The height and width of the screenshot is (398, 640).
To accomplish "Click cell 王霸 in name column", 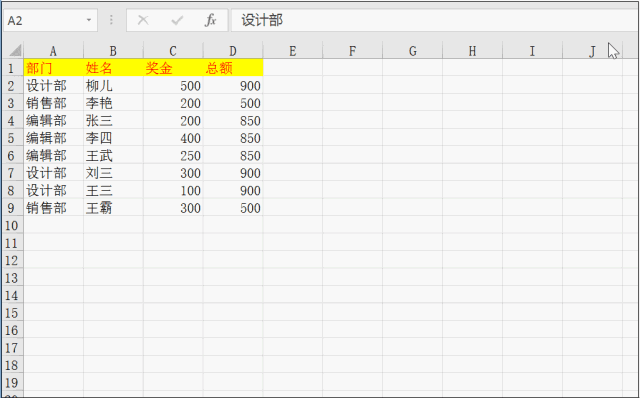I will coord(113,208).
